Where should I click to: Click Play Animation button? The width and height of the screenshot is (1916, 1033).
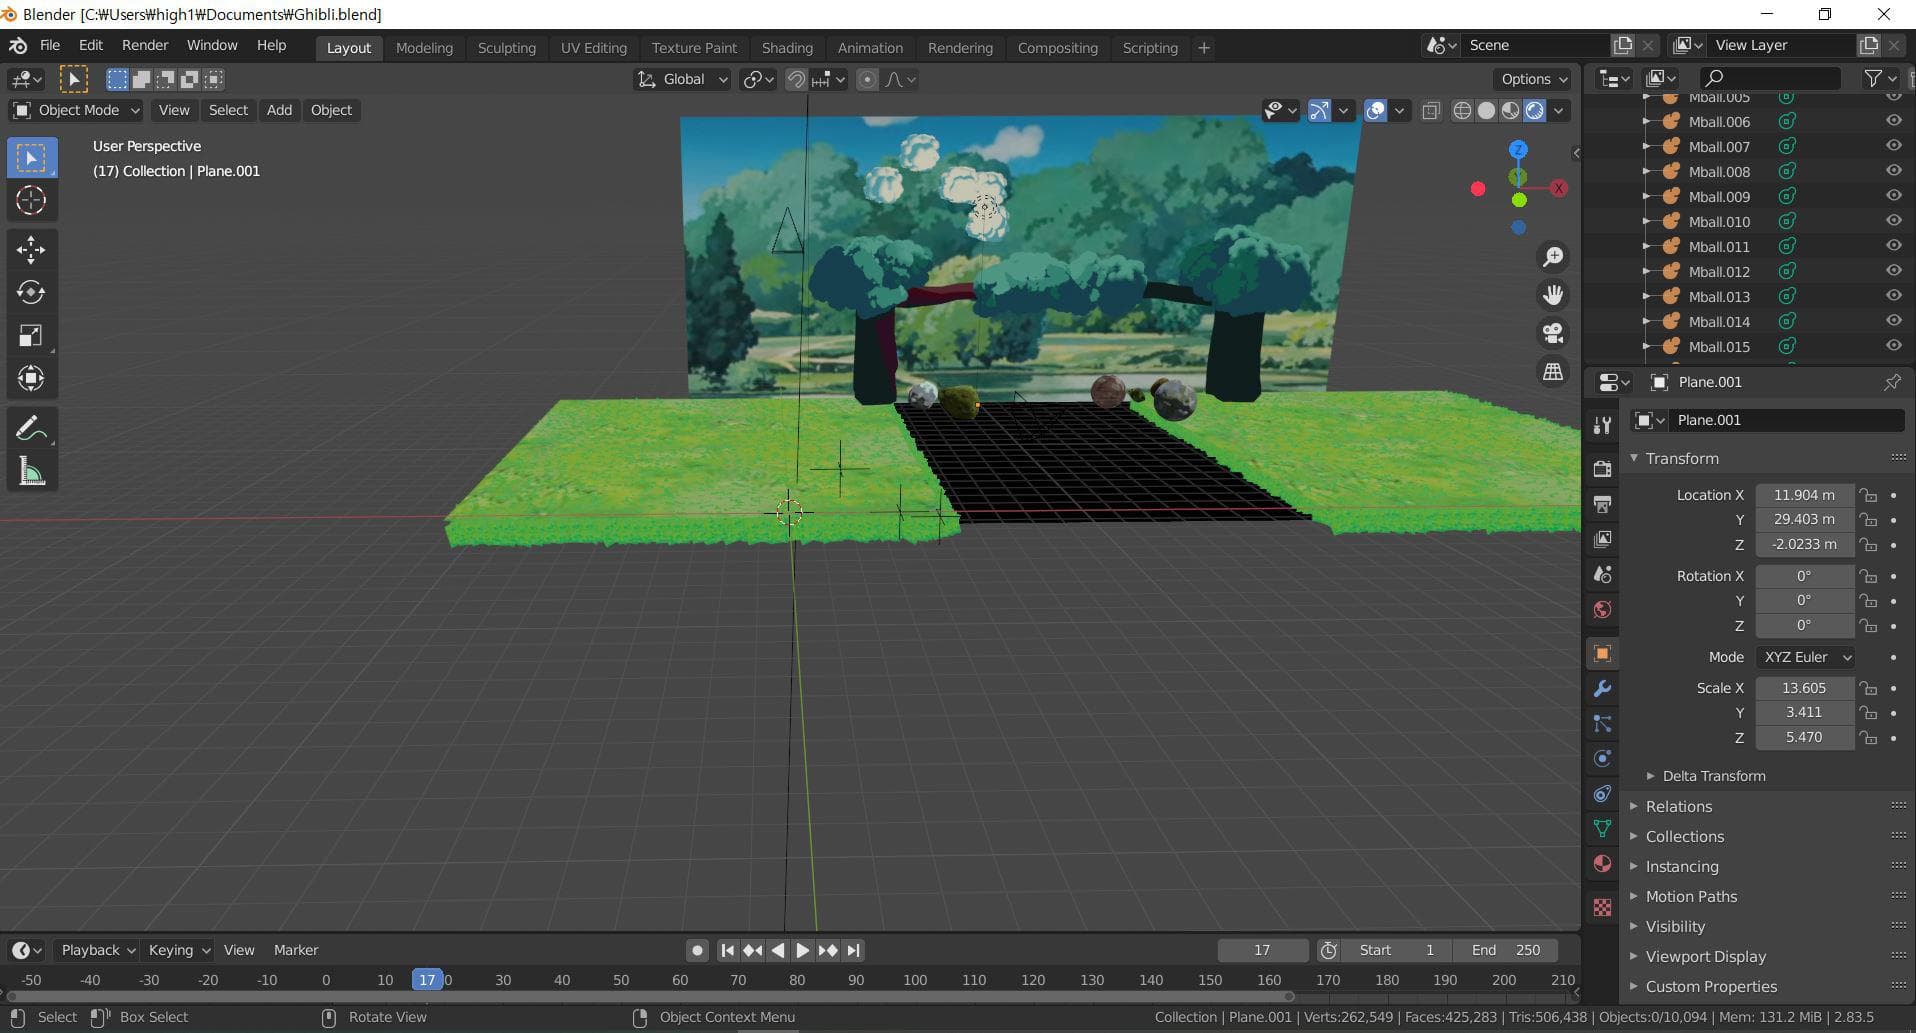coord(802,950)
